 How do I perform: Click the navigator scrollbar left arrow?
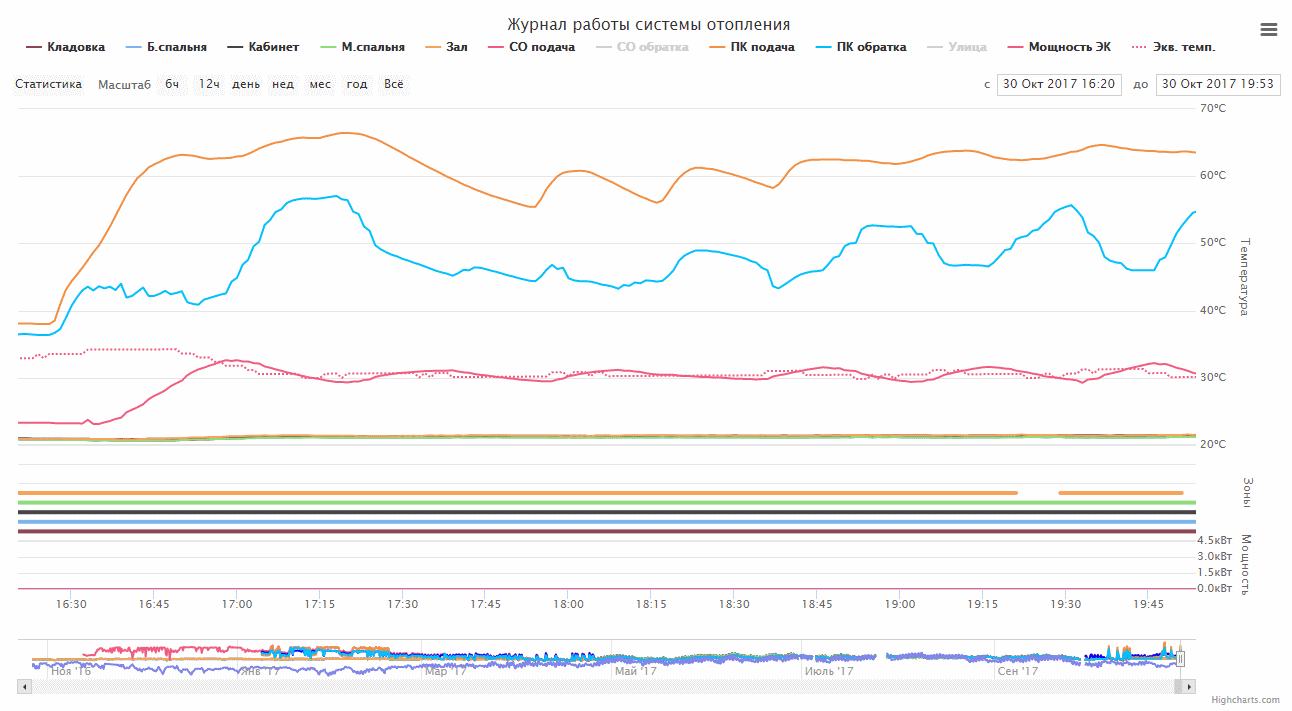(x=24, y=687)
